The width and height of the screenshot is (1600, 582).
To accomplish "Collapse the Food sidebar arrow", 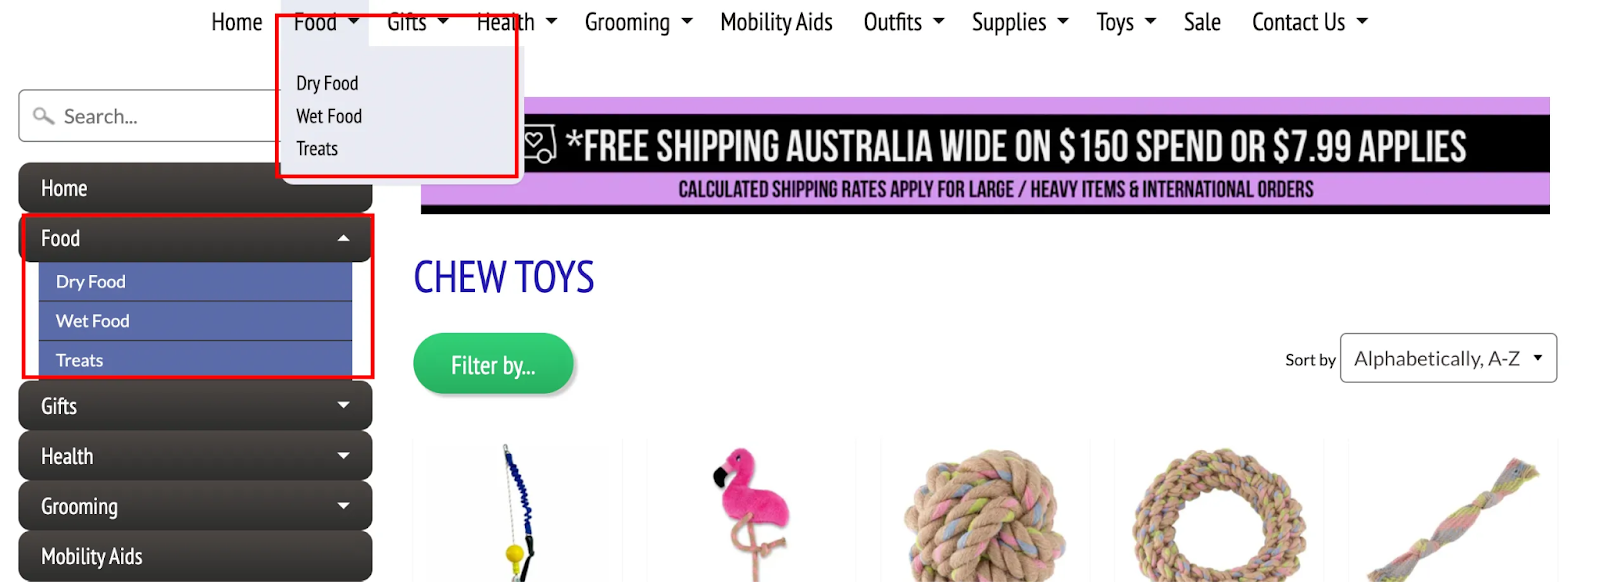I will [x=343, y=238].
